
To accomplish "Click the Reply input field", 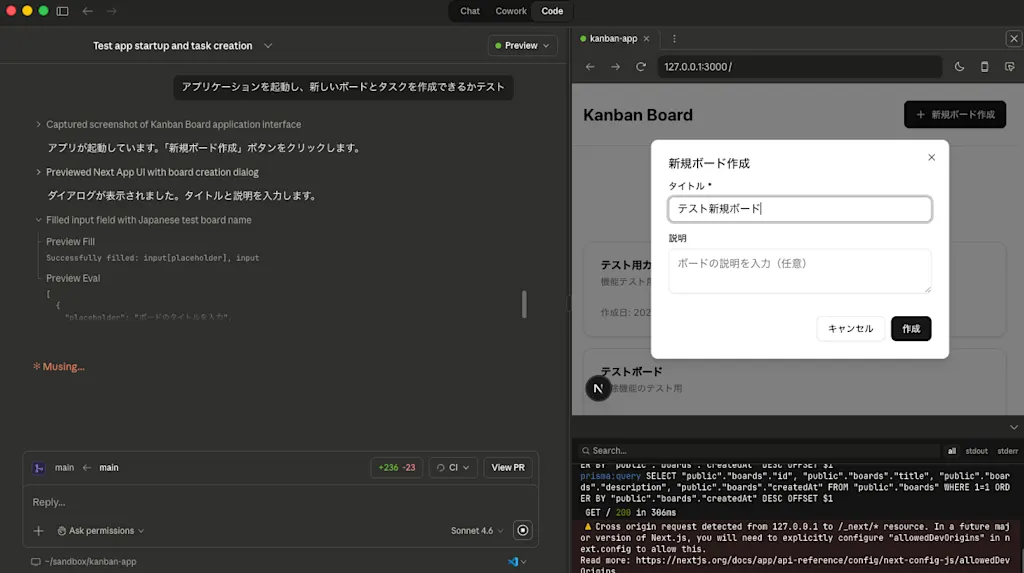I will tap(281, 502).
